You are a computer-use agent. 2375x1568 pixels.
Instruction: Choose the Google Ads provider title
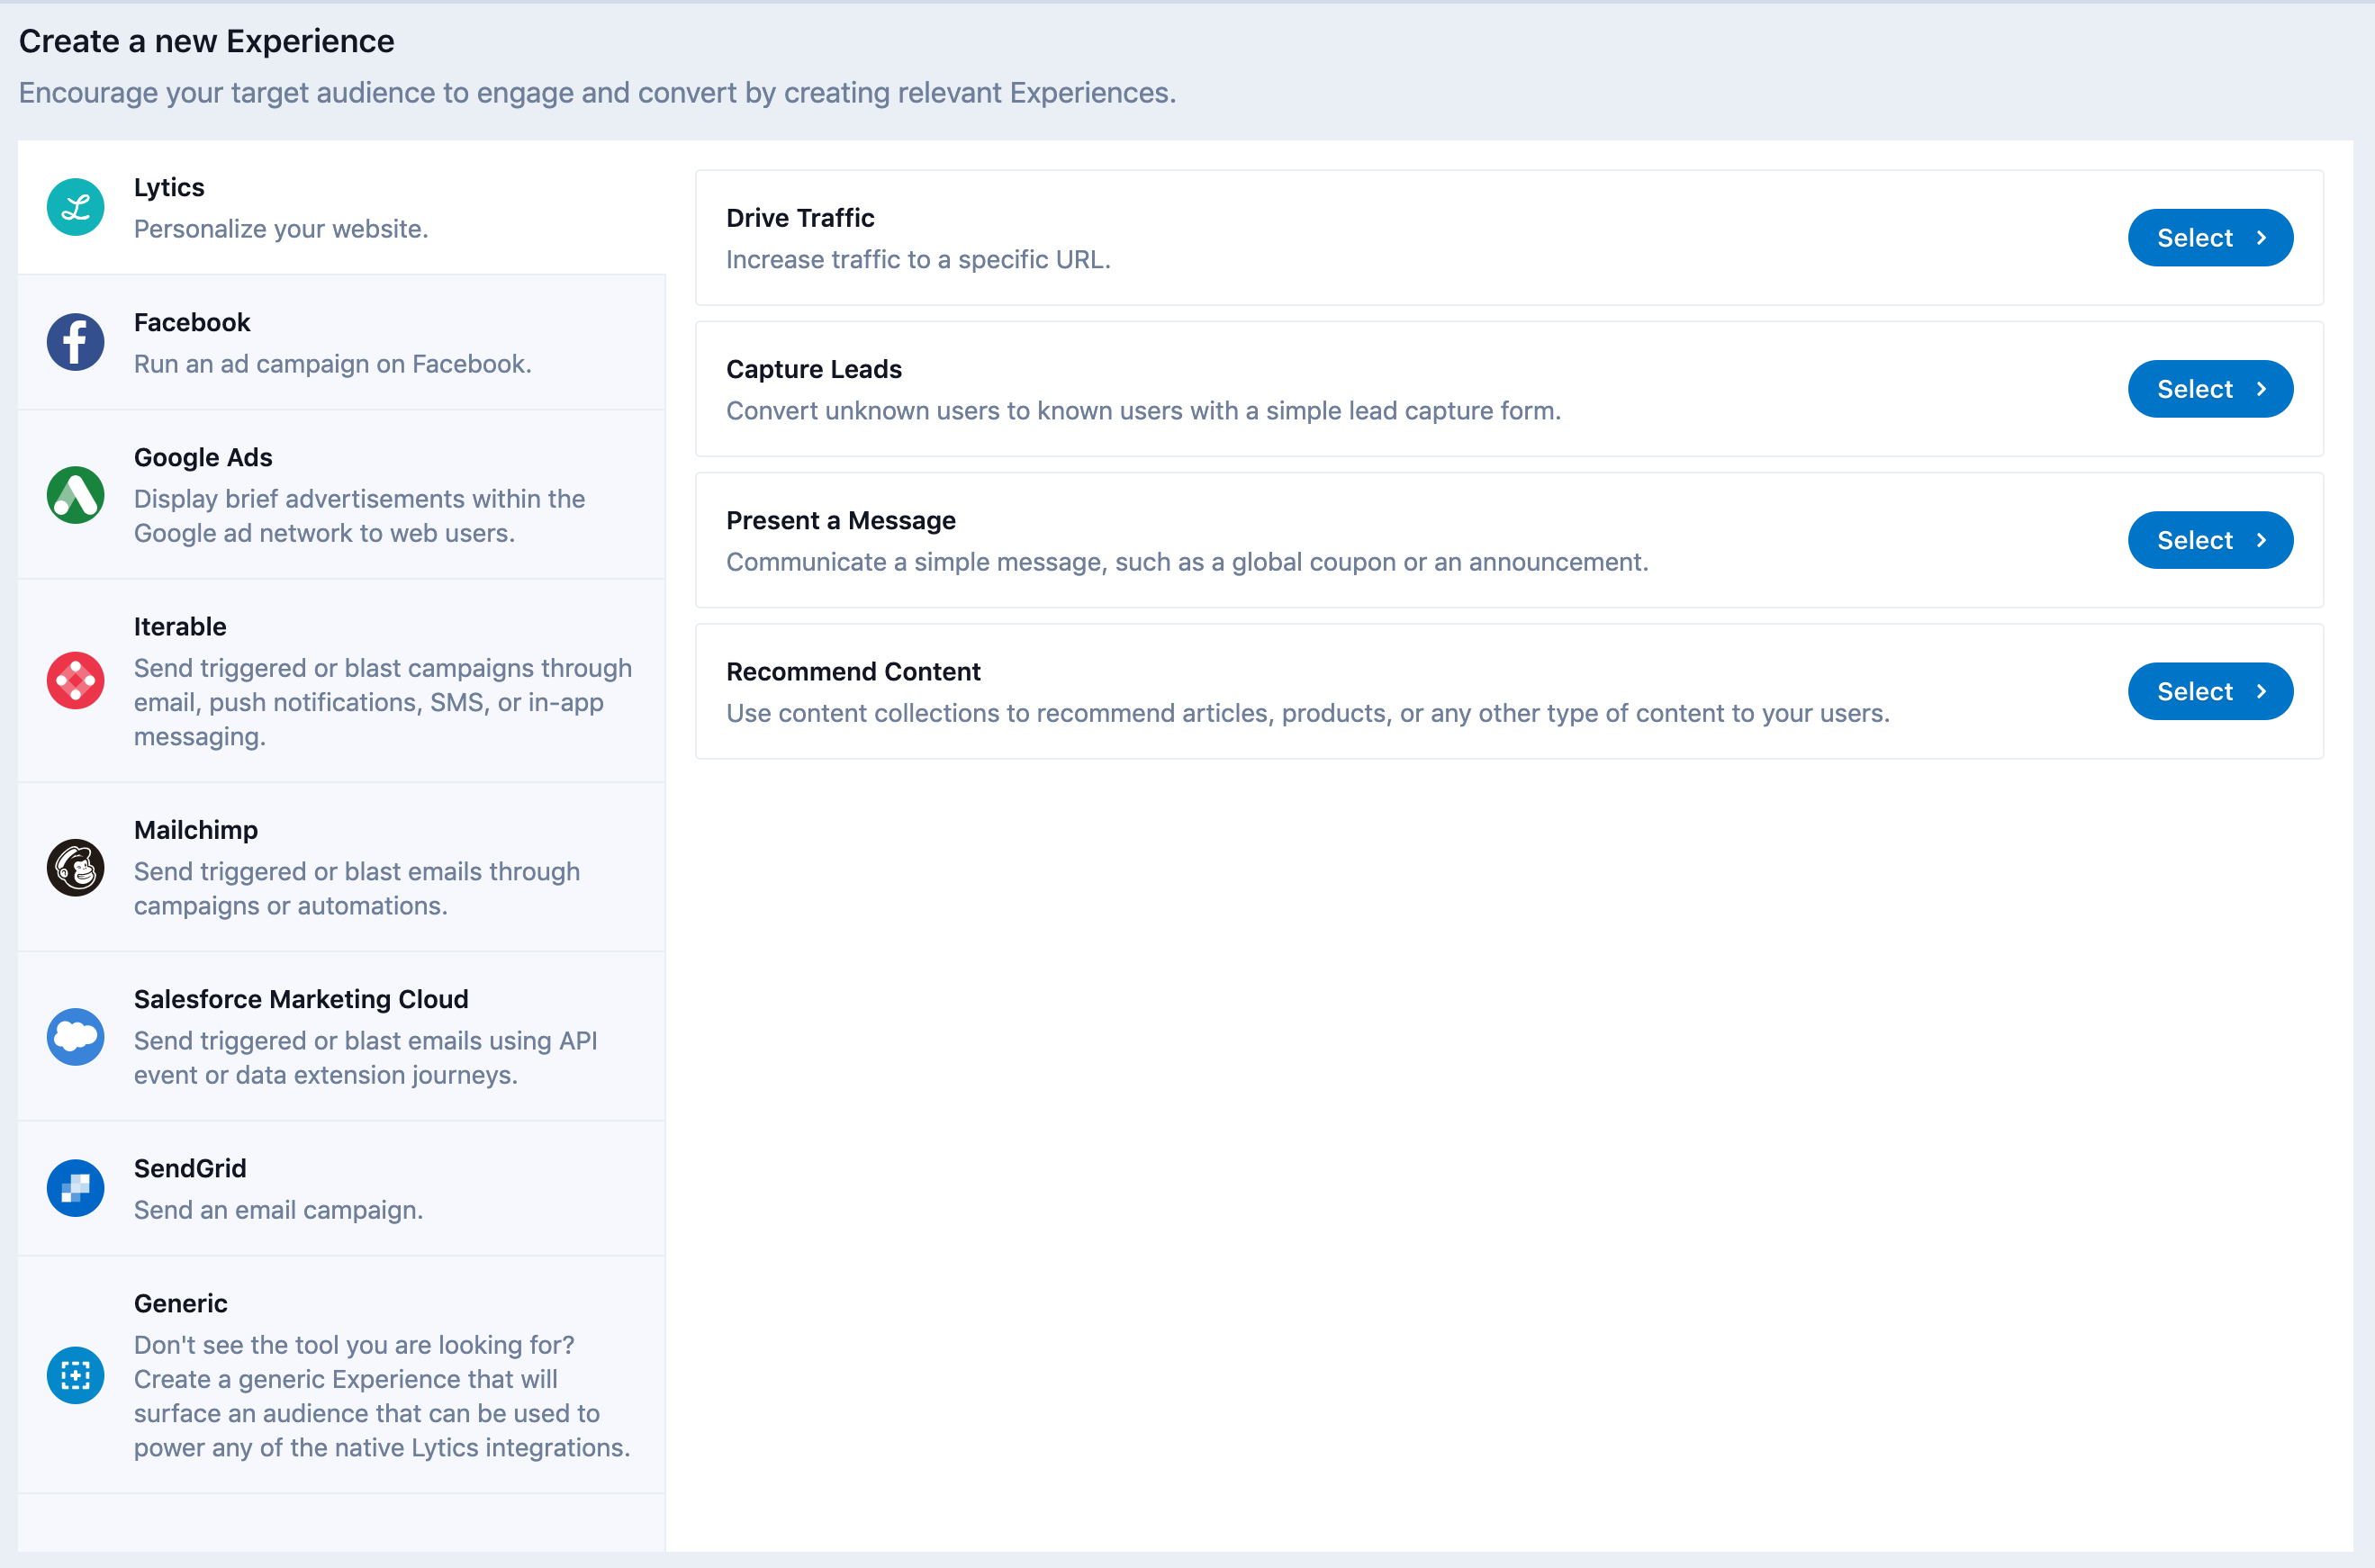[203, 457]
